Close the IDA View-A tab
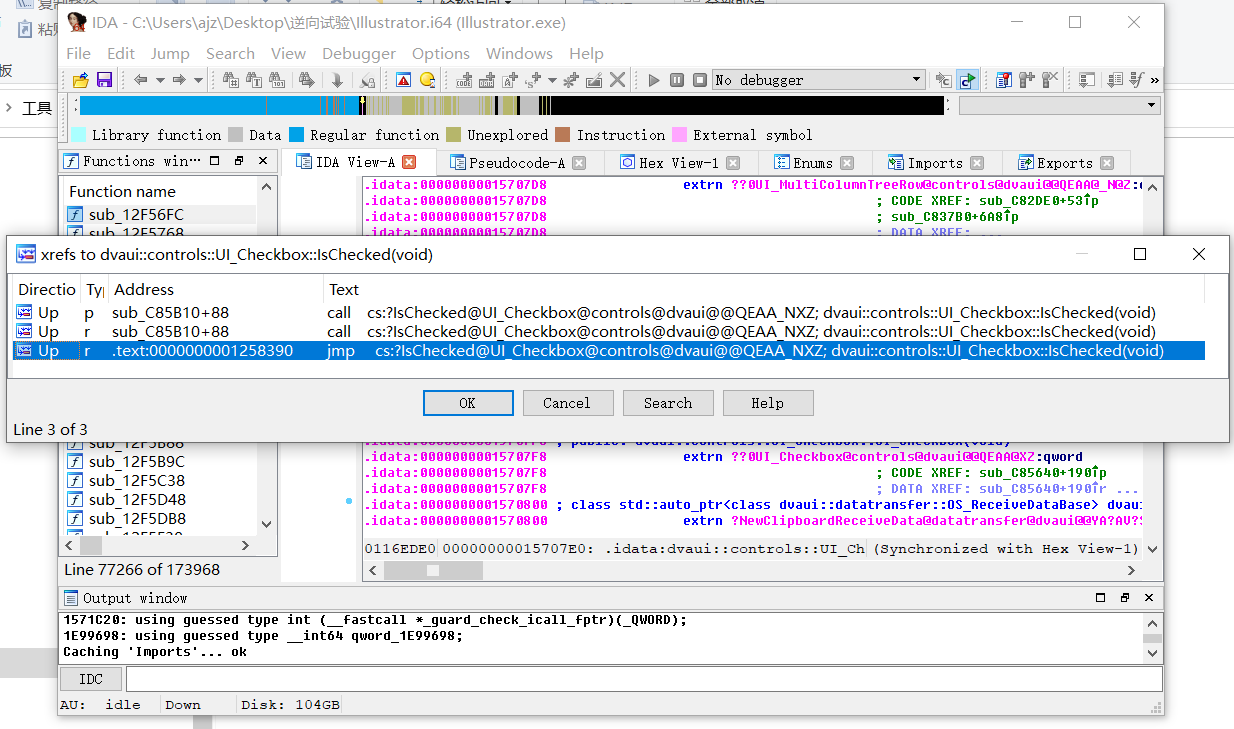Viewport: 1234px width, 729px height. (409, 162)
